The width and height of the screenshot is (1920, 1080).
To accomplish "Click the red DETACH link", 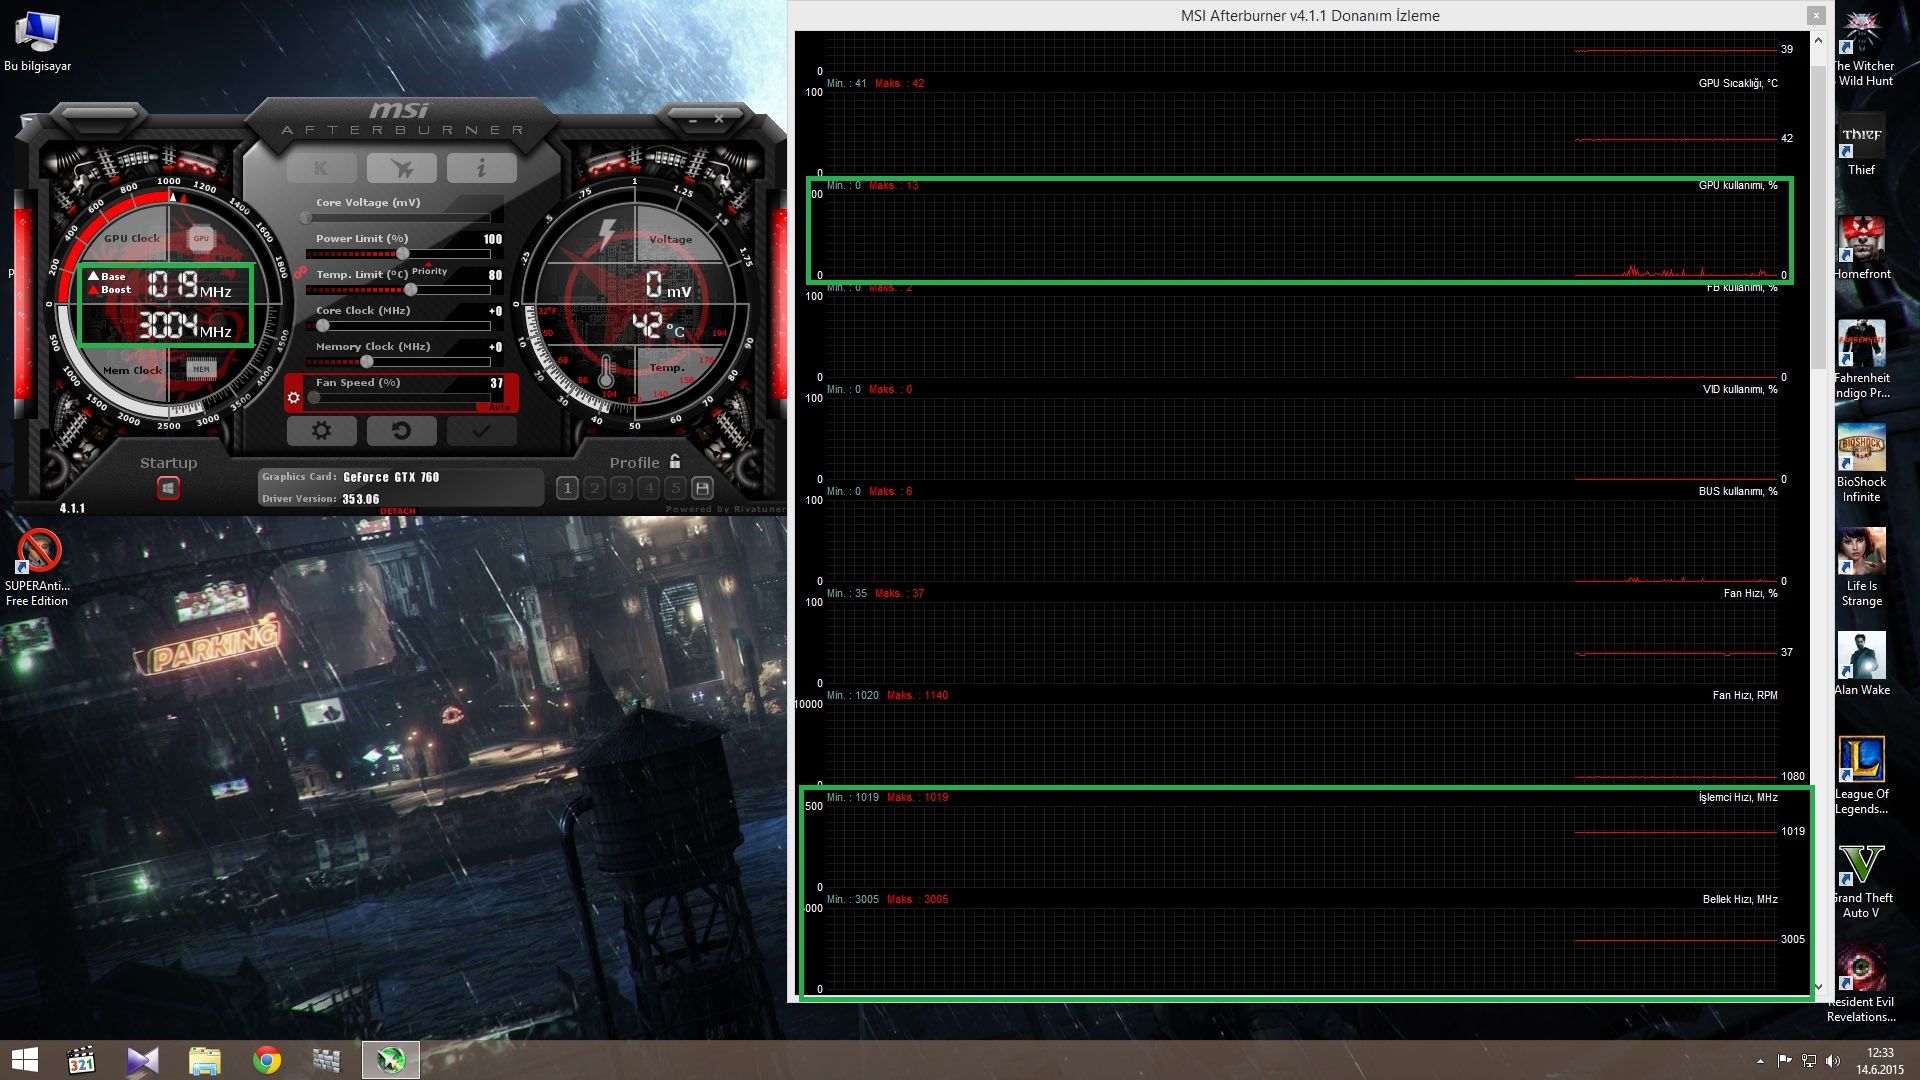I will coord(397,511).
